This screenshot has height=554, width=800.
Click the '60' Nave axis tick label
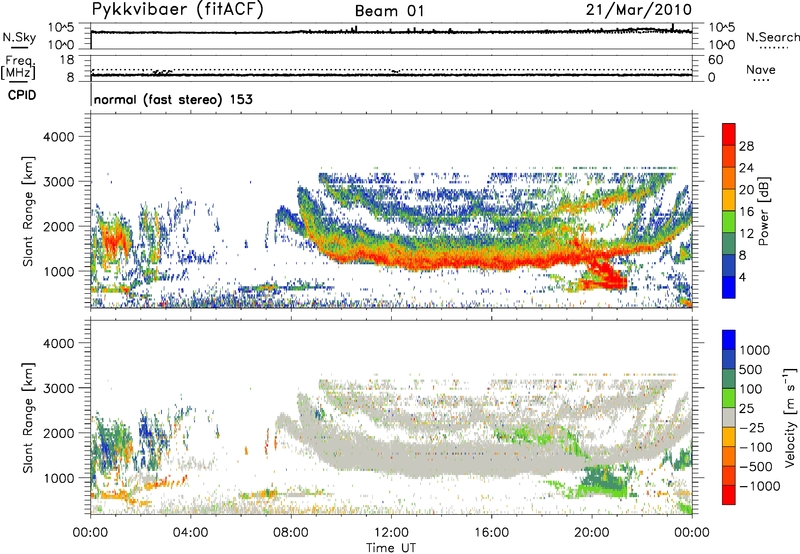[x=715, y=60]
